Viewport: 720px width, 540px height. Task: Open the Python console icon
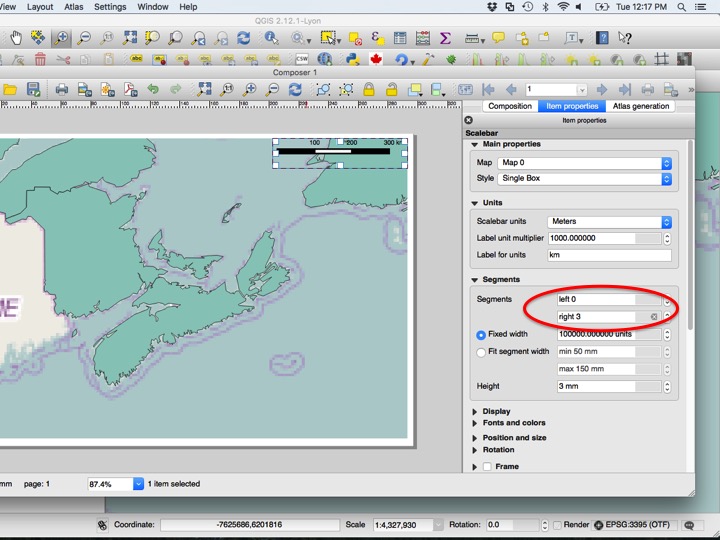pos(353,59)
